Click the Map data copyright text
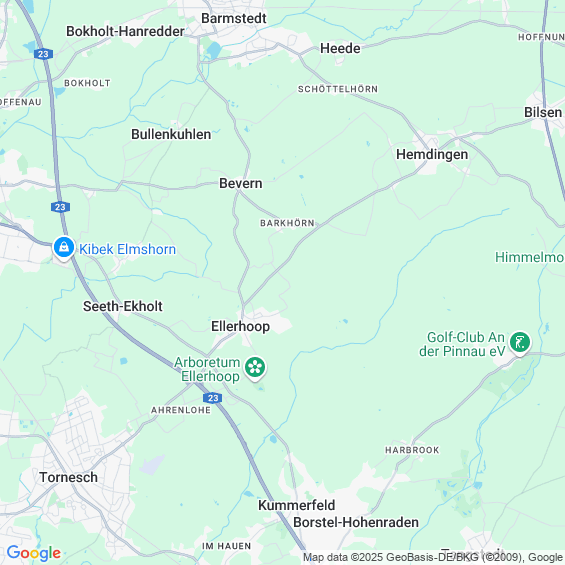The height and width of the screenshot is (565, 565). click(433, 557)
